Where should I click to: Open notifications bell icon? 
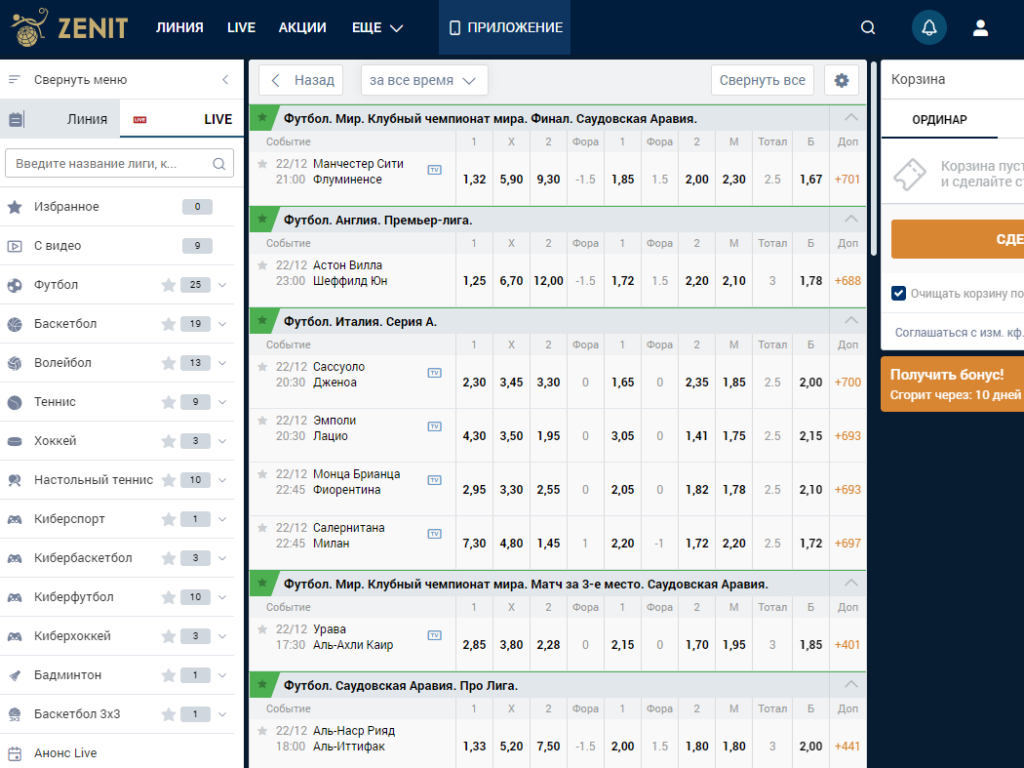tap(929, 27)
